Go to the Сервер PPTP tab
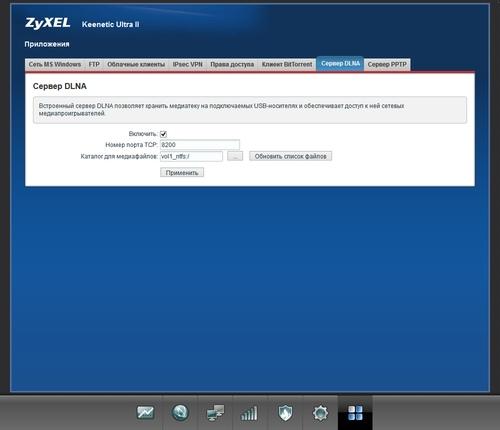 point(387,64)
